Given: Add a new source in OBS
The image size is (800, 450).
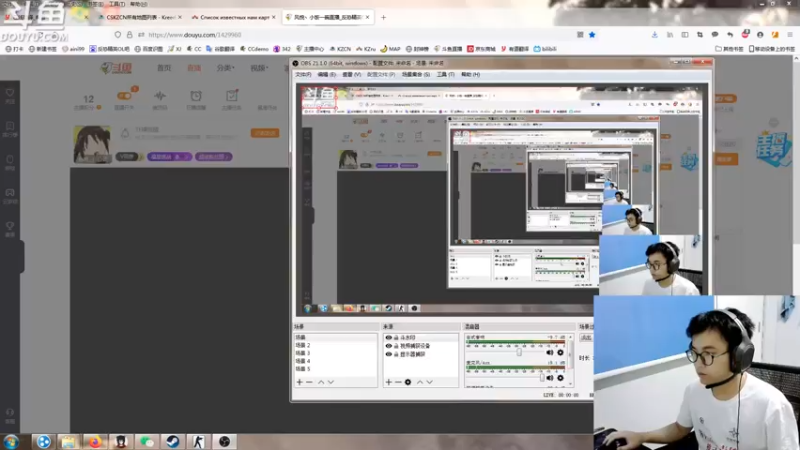Looking at the screenshot, I should coord(389,382).
